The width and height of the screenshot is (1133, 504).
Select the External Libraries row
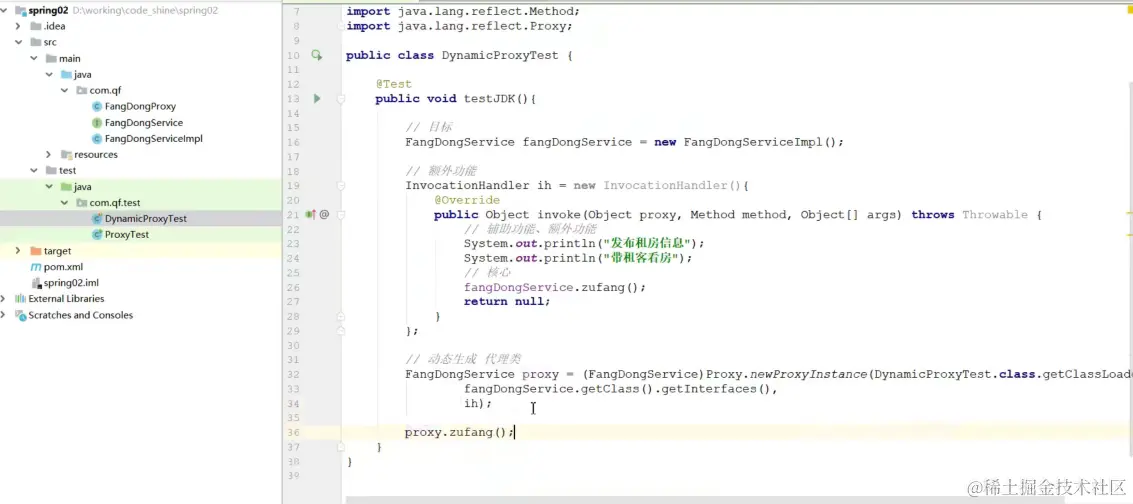[140, 299]
